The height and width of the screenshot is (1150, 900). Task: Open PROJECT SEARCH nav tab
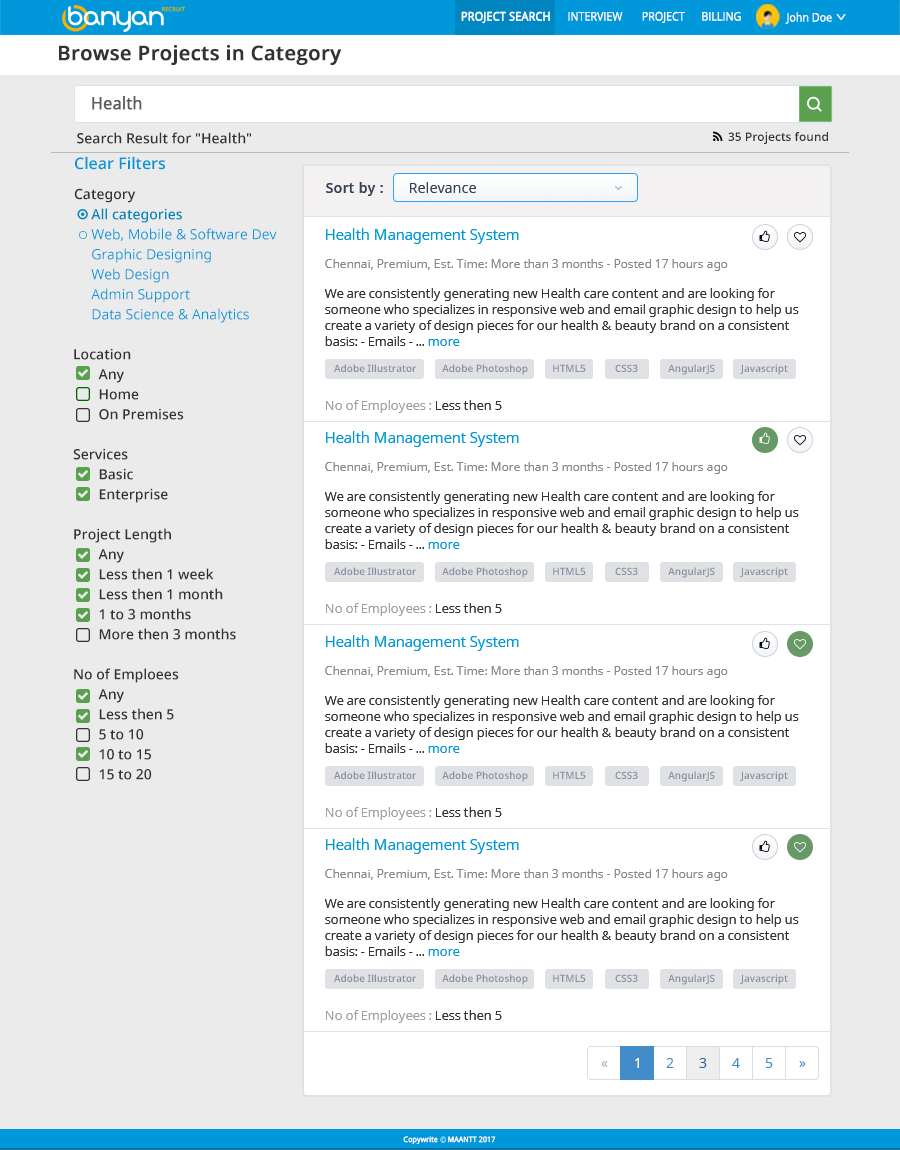pos(505,17)
